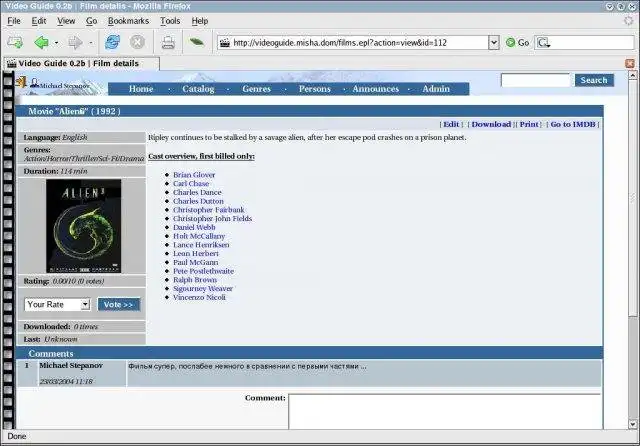Click the page scrollbar down arrow
640x446 pixels.
coord(633,424)
